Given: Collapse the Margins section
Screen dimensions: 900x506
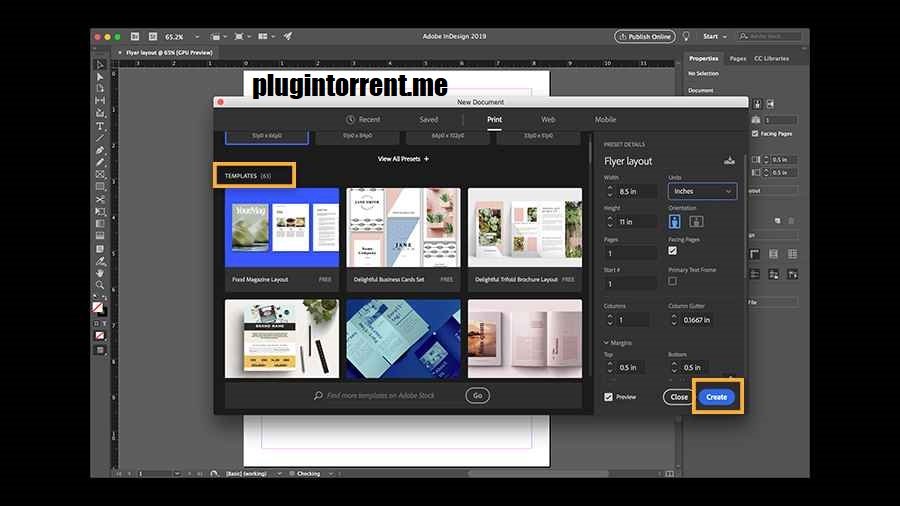Looking at the screenshot, I should [x=606, y=342].
